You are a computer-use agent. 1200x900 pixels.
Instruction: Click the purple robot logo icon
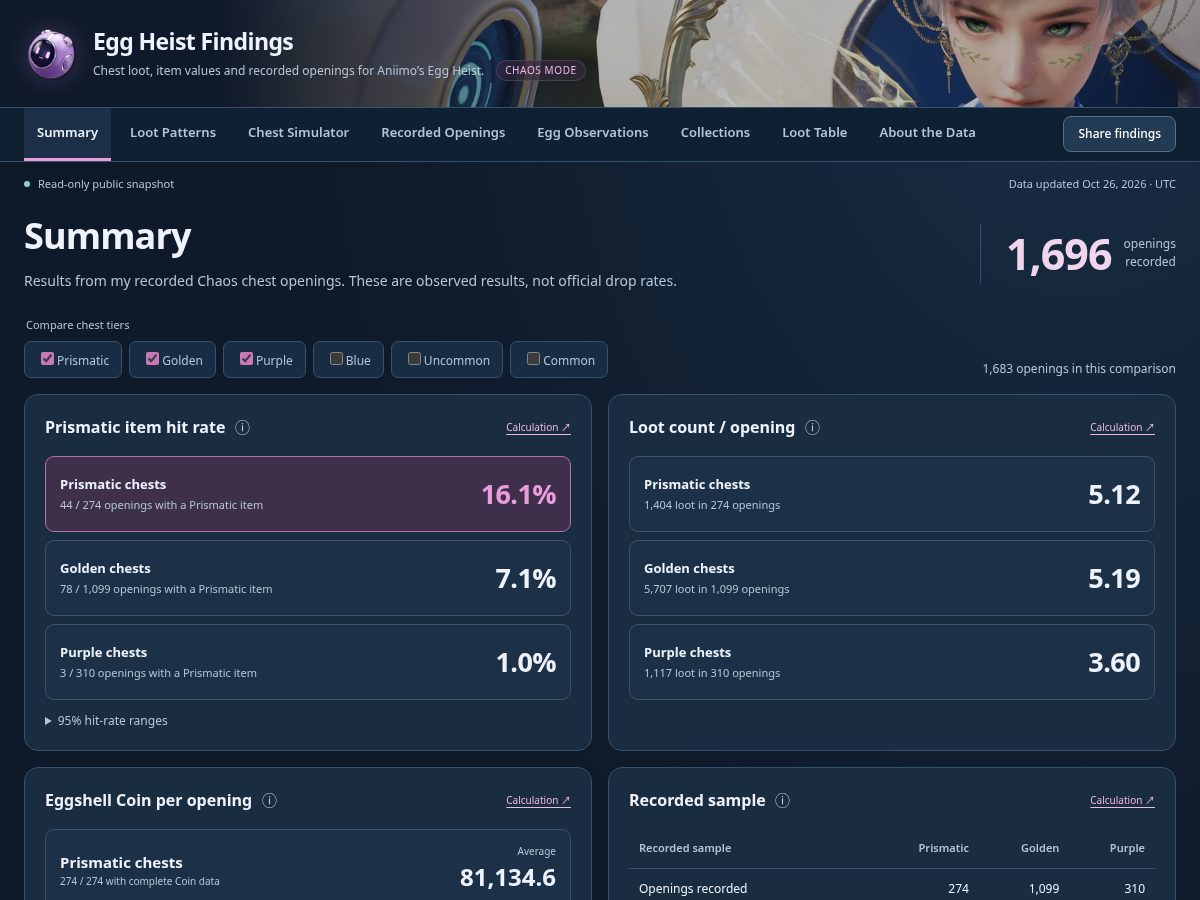coord(50,54)
